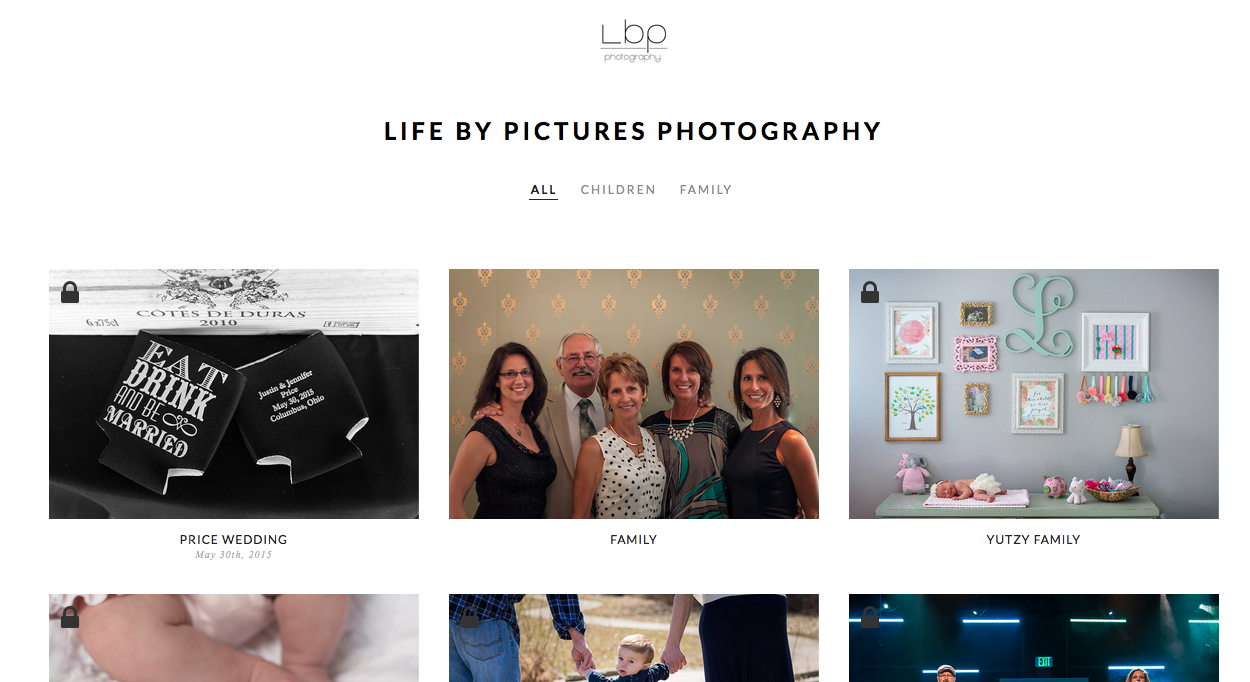
Task: Open the stage concert thumbnail
Action: (1034, 638)
